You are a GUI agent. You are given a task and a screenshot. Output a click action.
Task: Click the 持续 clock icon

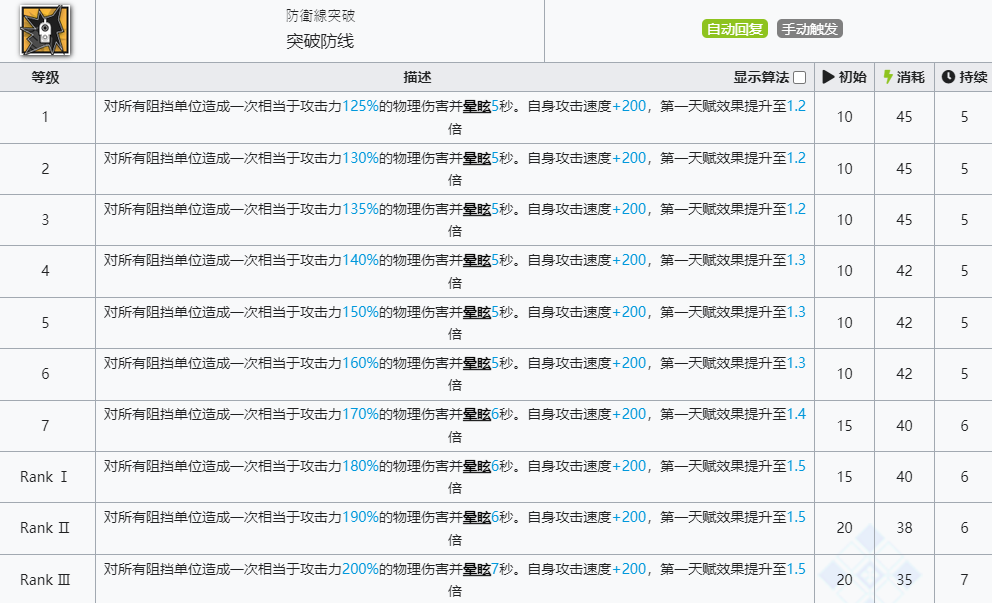tap(948, 77)
